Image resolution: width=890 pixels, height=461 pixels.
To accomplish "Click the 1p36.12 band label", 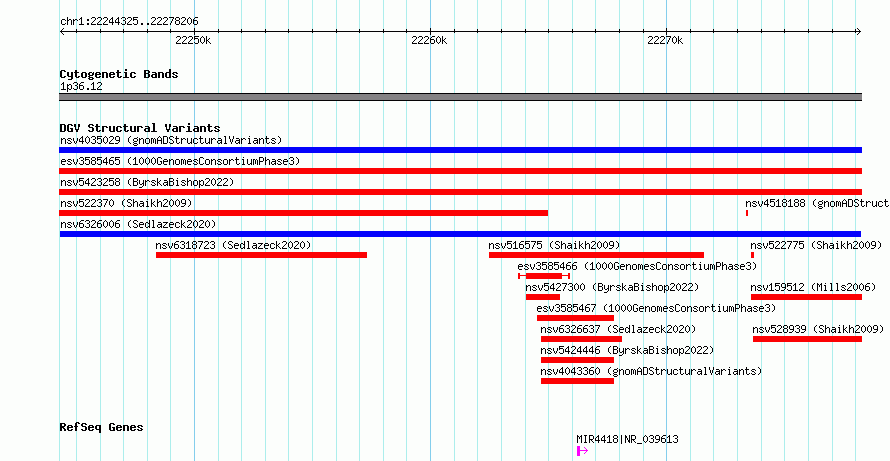I will pos(81,87).
